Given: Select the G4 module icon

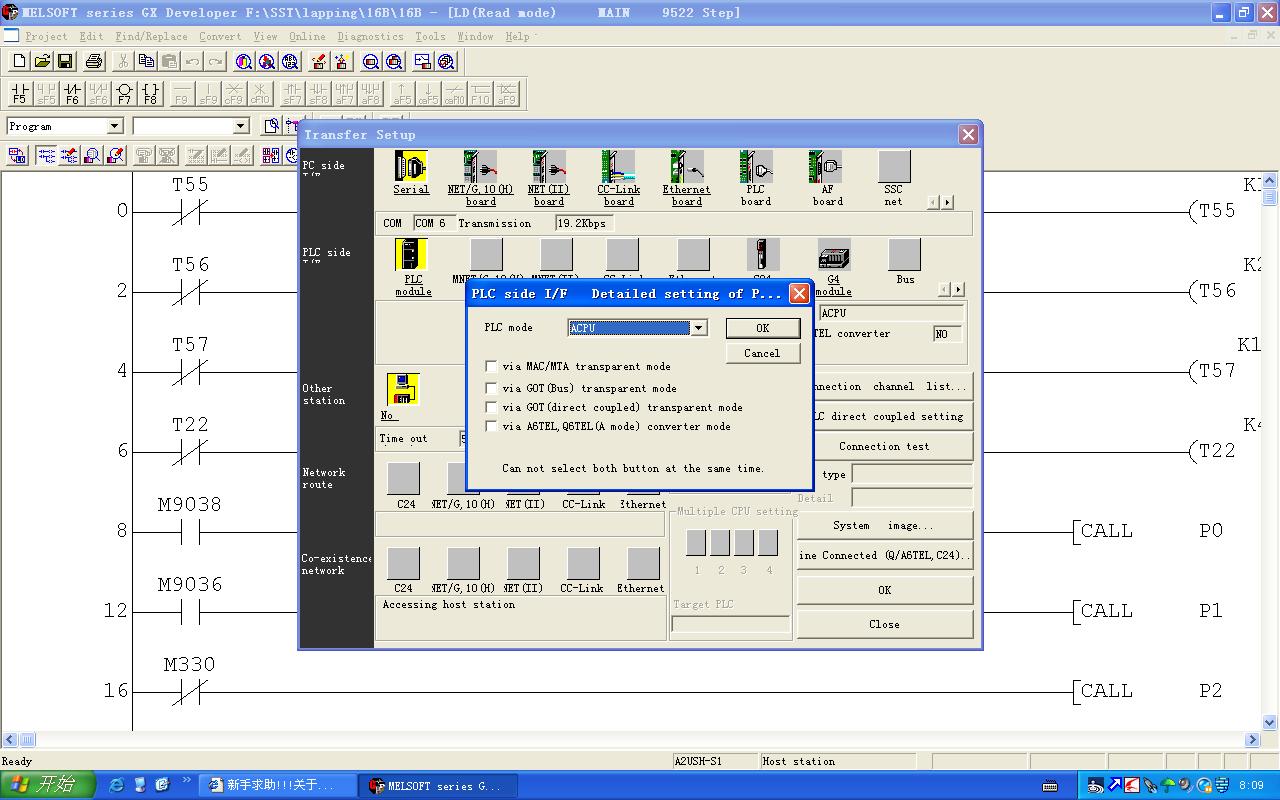Looking at the screenshot, I should tap(833, 256).
